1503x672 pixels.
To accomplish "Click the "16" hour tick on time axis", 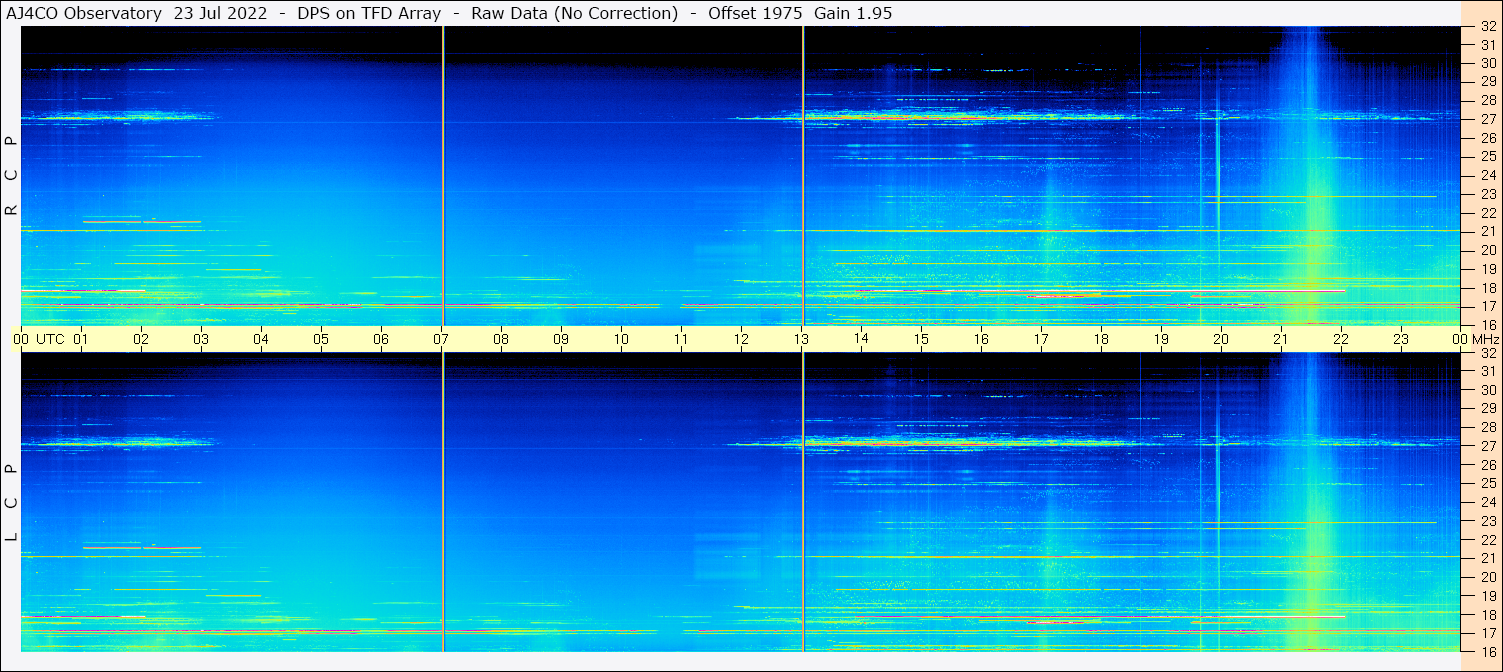I will (x=981, y=339).
